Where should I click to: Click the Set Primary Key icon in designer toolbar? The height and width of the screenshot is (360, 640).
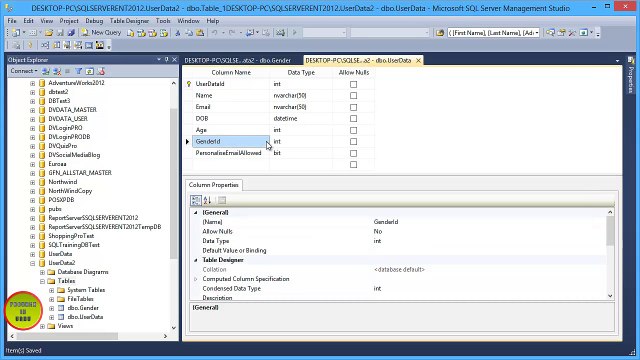tap(30, 45)
